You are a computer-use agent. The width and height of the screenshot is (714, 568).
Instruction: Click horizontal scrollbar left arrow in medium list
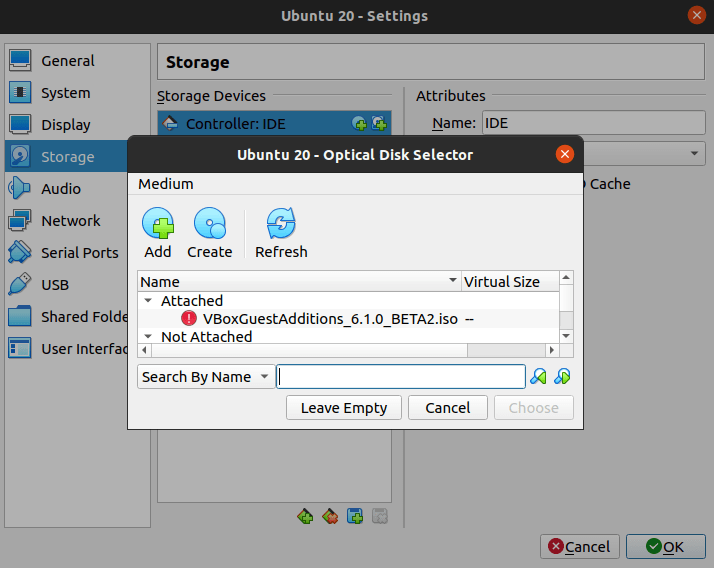tap(145, 350)
